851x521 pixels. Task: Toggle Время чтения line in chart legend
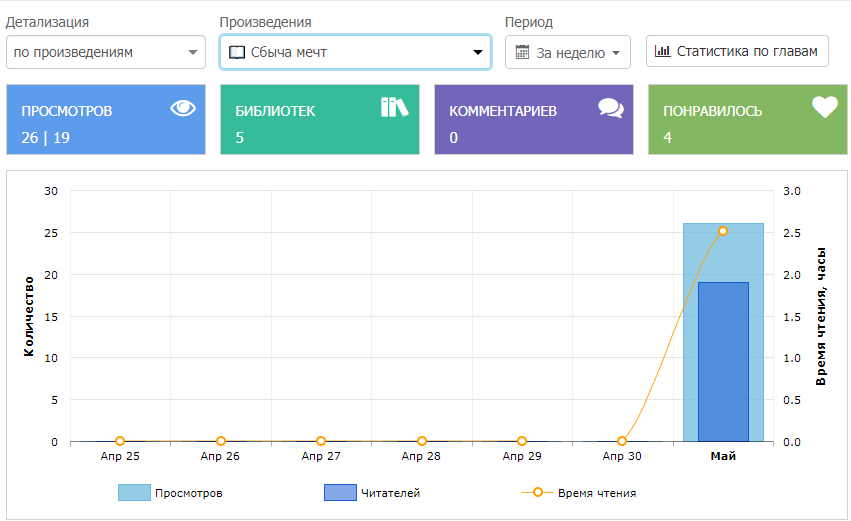578,493
